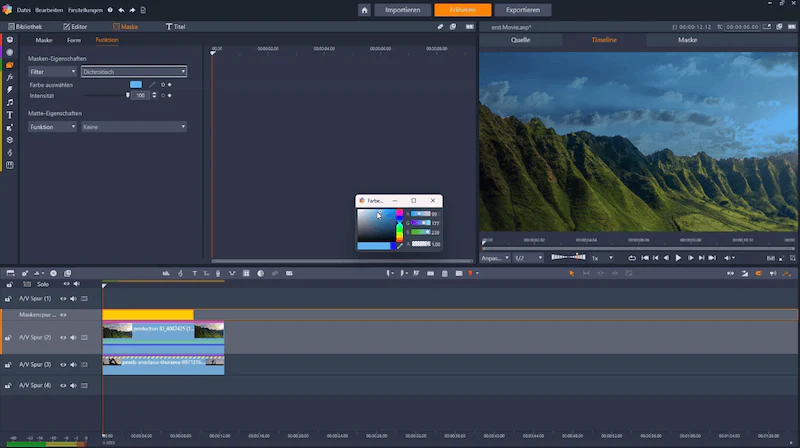Click the hue strip in Farbe dialog
The width and height of the screenshot is (800, 448).
pos(399,226)
